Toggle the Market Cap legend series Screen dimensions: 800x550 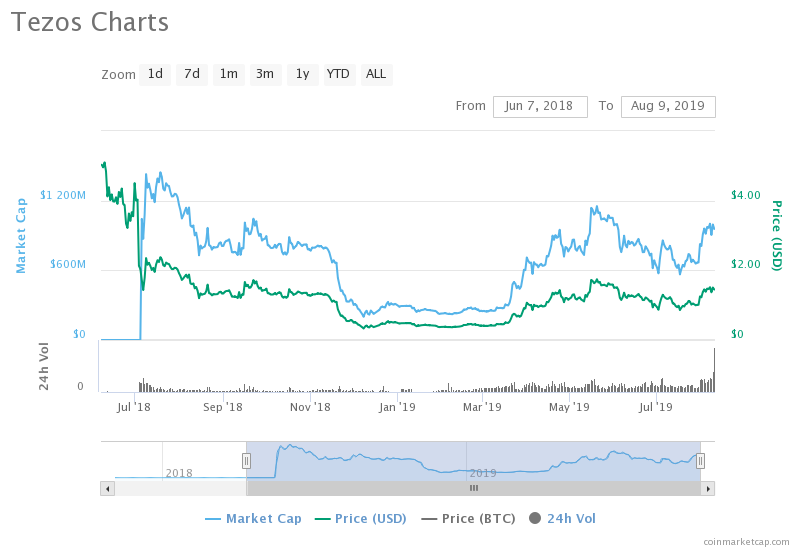coord(253,519)
